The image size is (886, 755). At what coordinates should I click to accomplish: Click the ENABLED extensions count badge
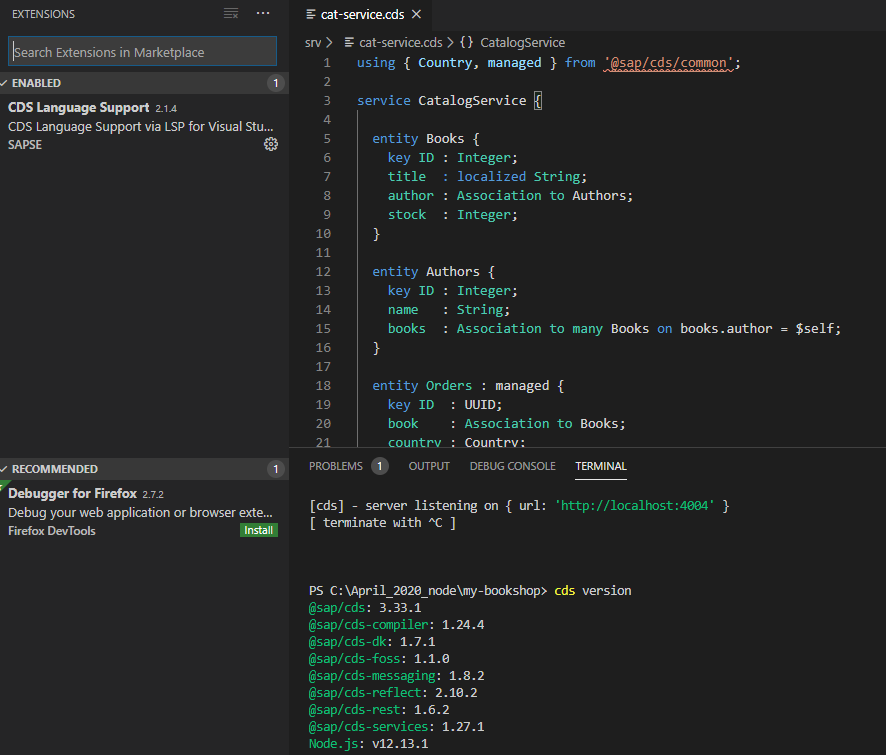point(276,83)
